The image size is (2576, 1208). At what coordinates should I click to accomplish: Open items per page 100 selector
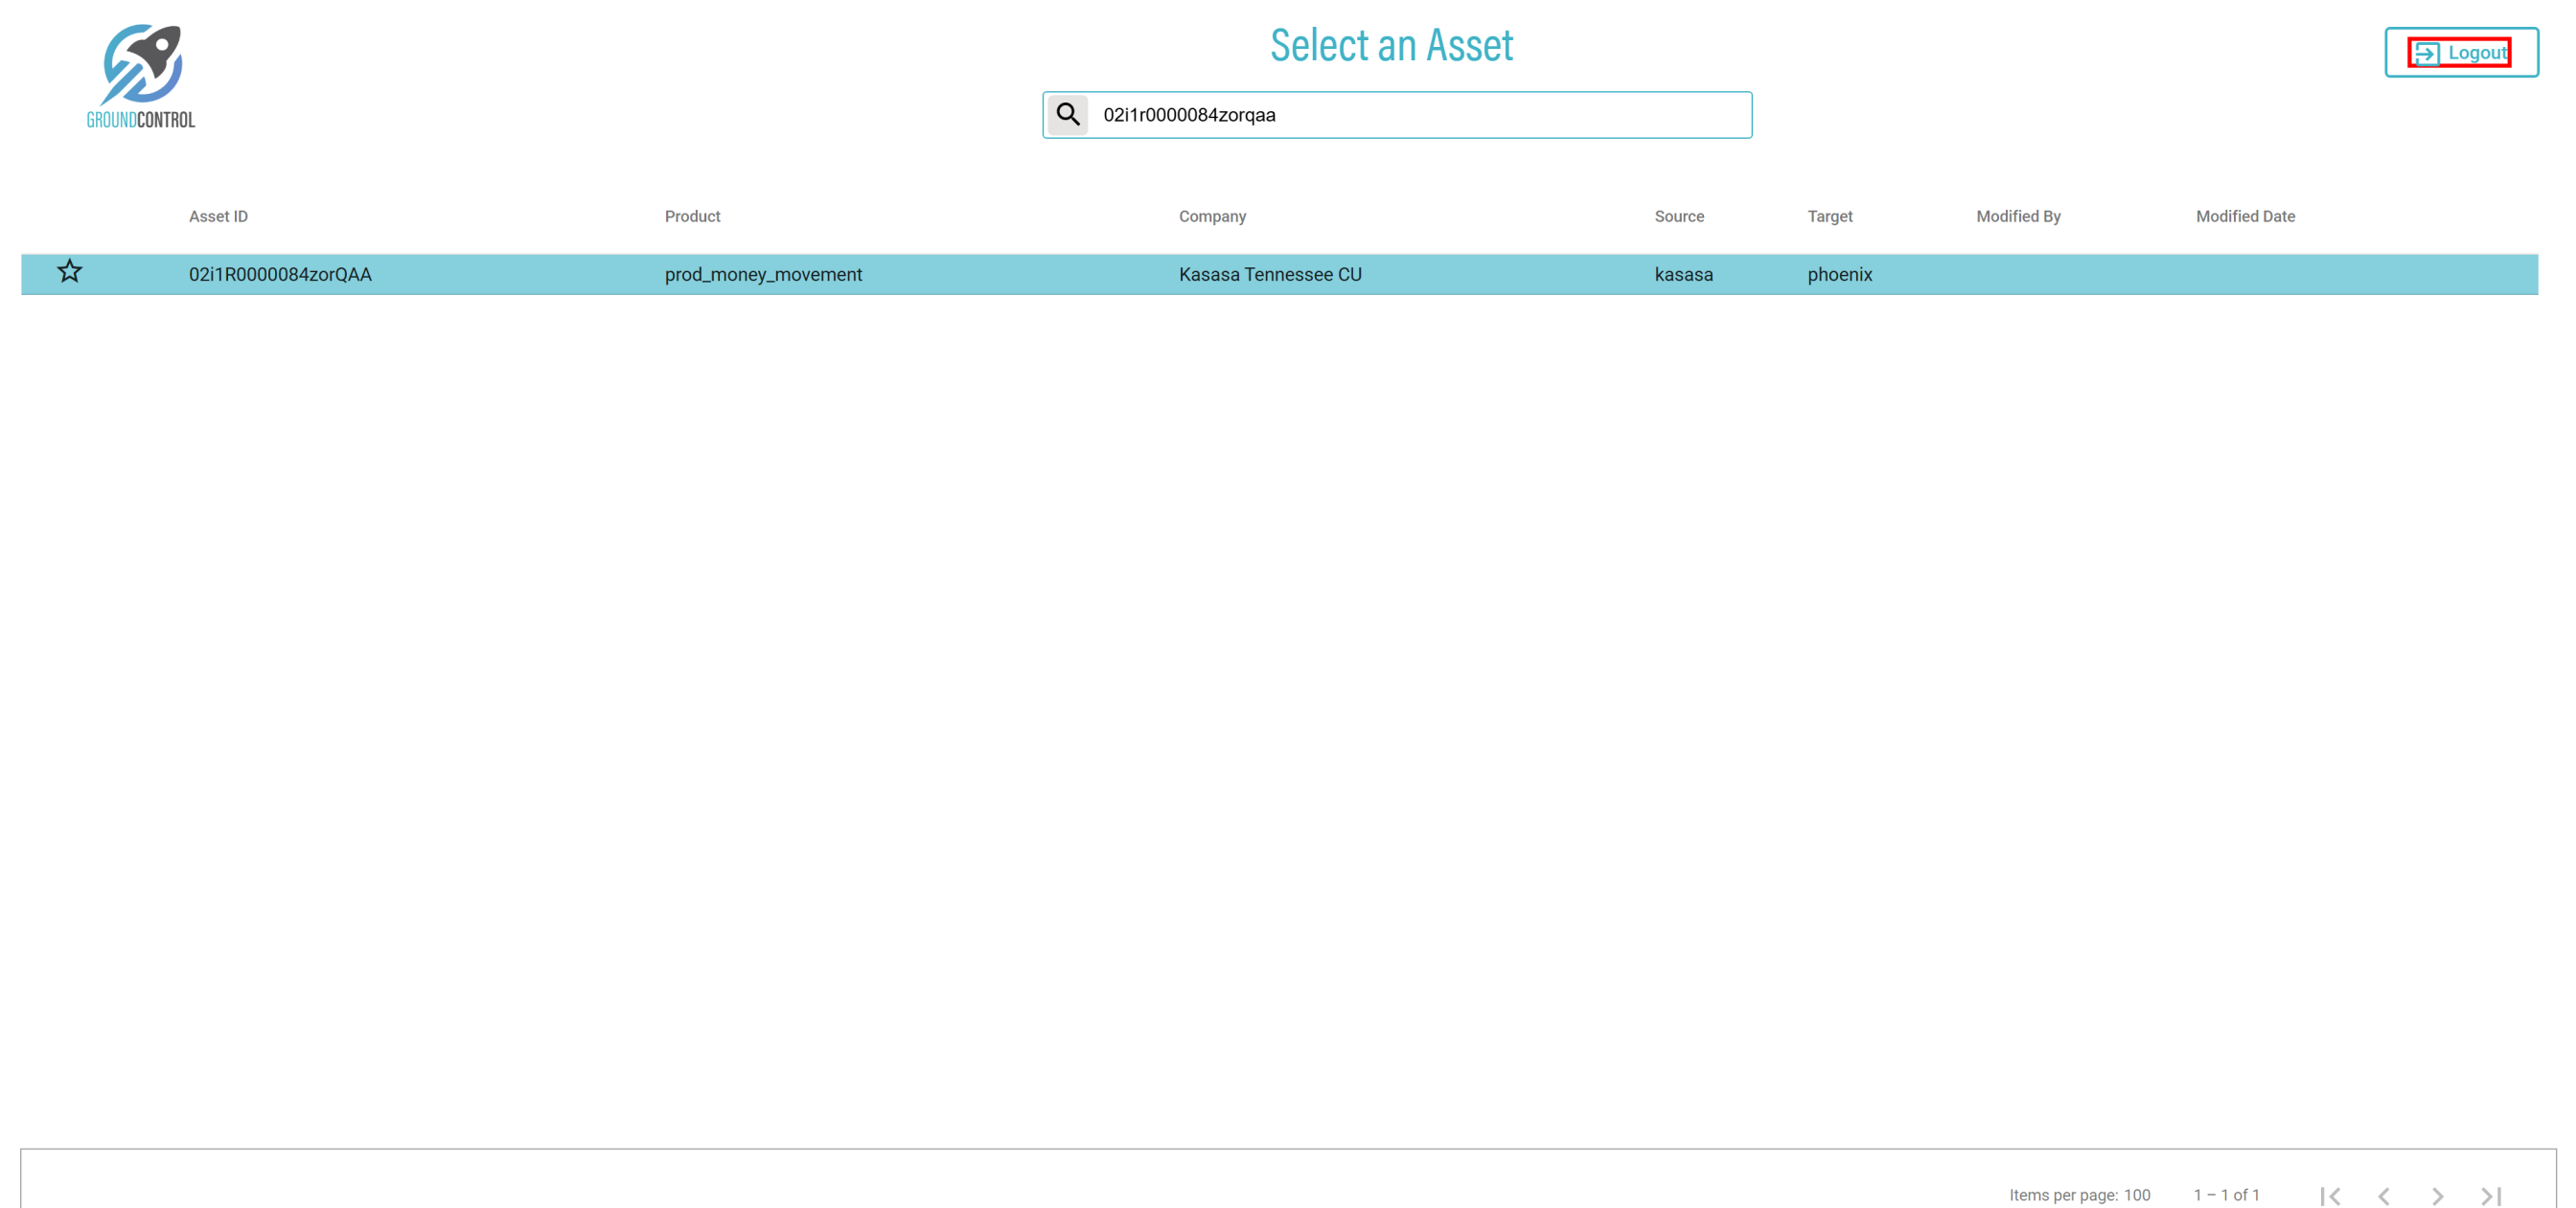point(2136,1195)
